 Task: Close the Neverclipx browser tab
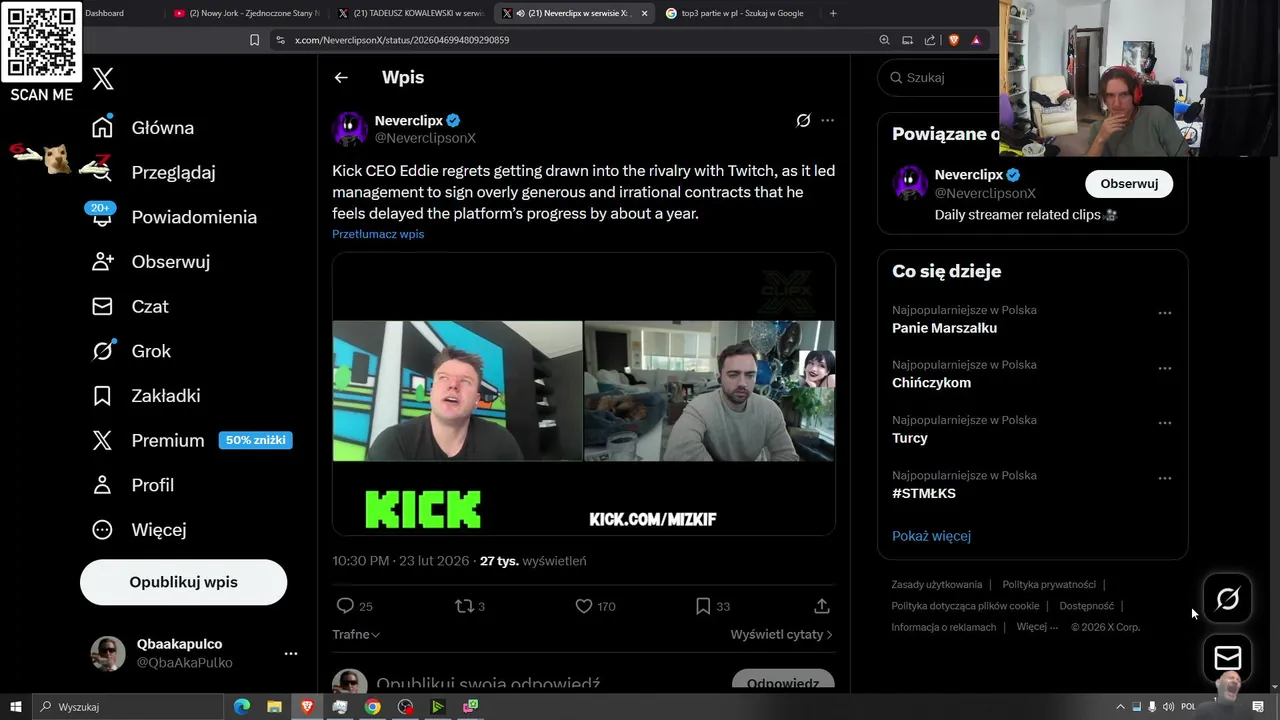pos(644,13)
